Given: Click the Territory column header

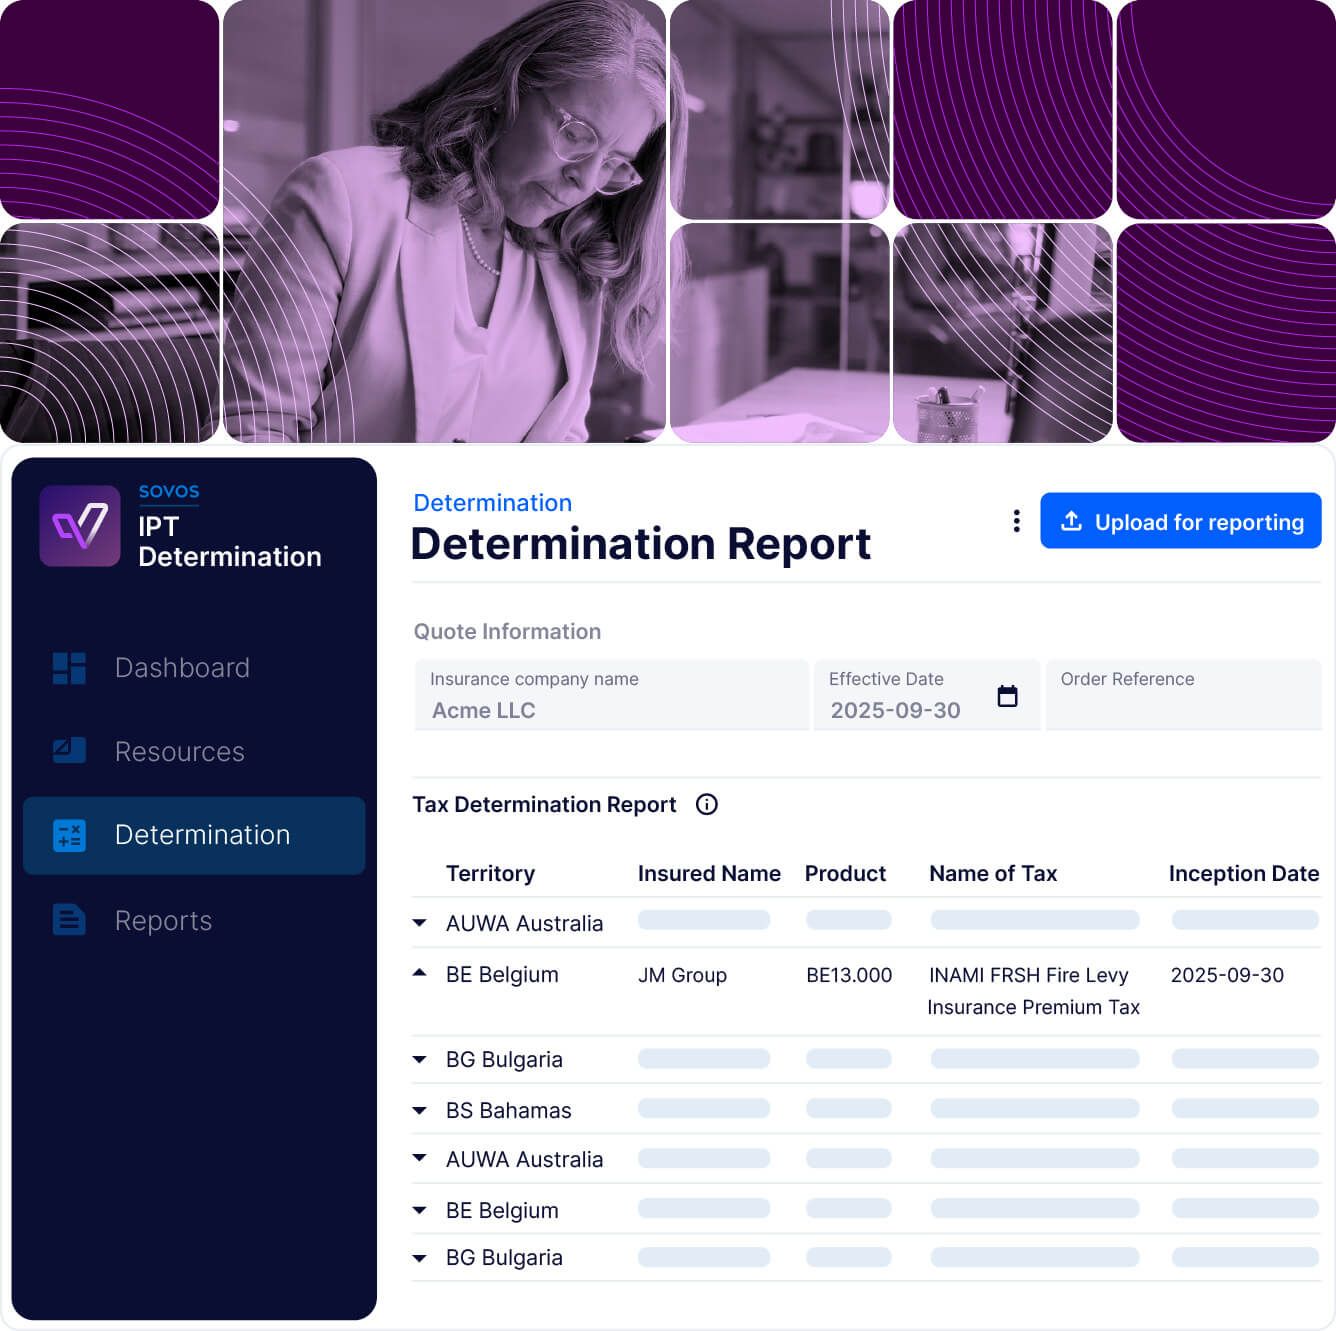Looking at the screenshot, I should [490, 874].
